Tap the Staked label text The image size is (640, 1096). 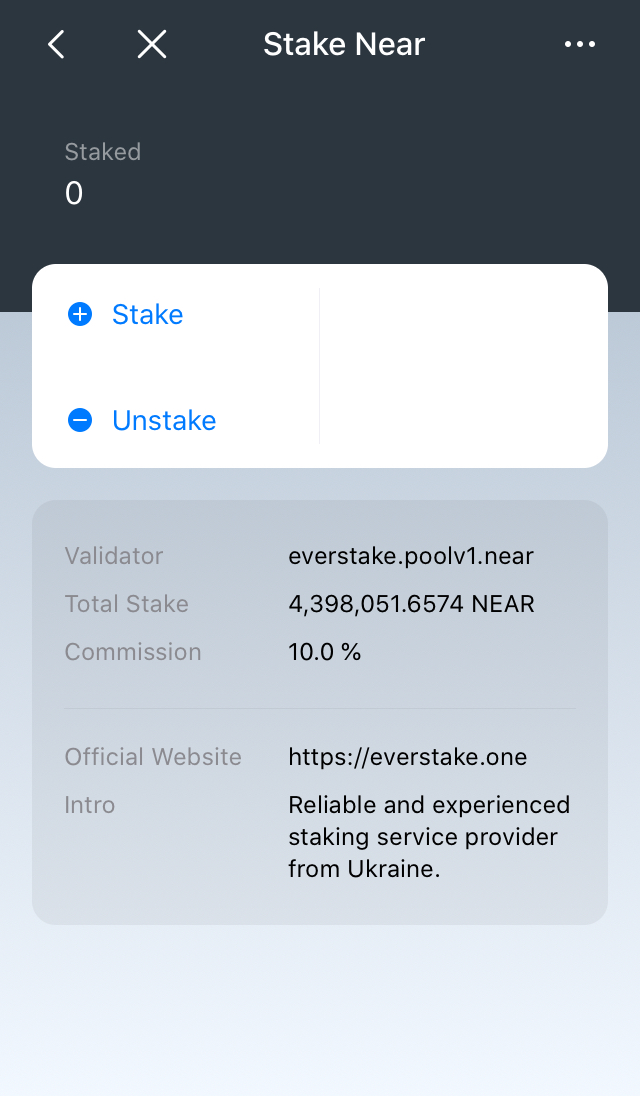[x=102, y=152]
